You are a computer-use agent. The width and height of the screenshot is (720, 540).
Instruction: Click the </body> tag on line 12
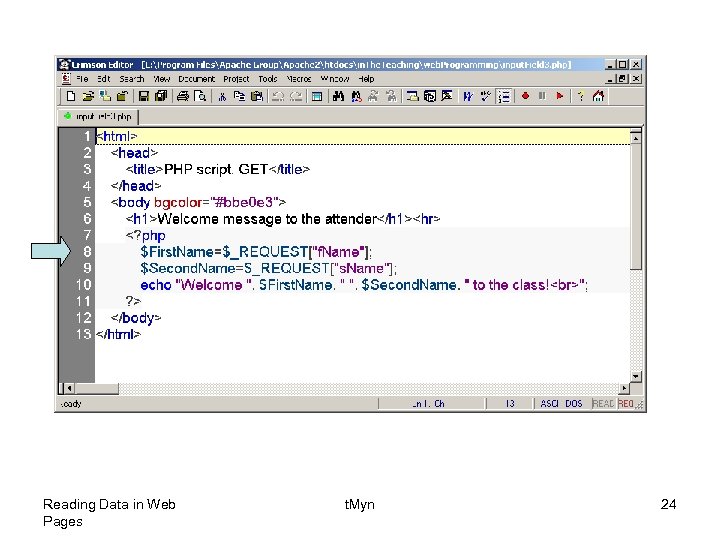coord(136,318)
